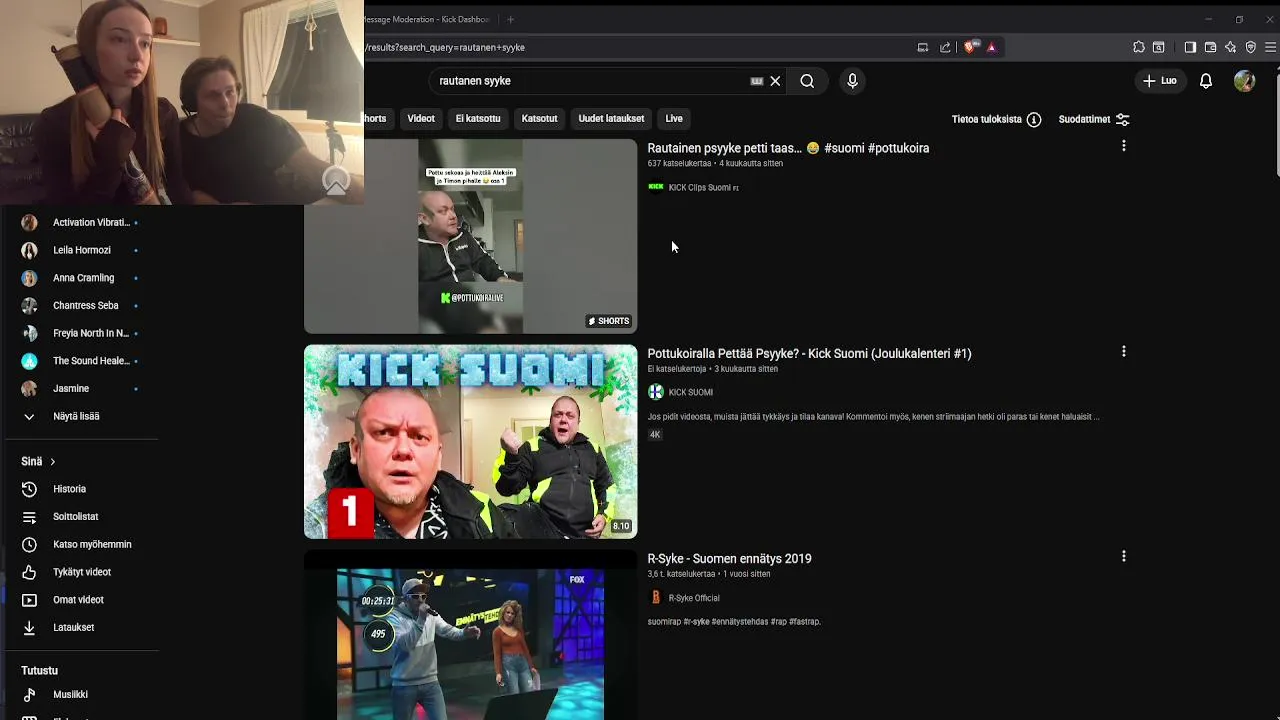Click the Historia clock icon
1280x720 pixels.
(x=29, y=489)
